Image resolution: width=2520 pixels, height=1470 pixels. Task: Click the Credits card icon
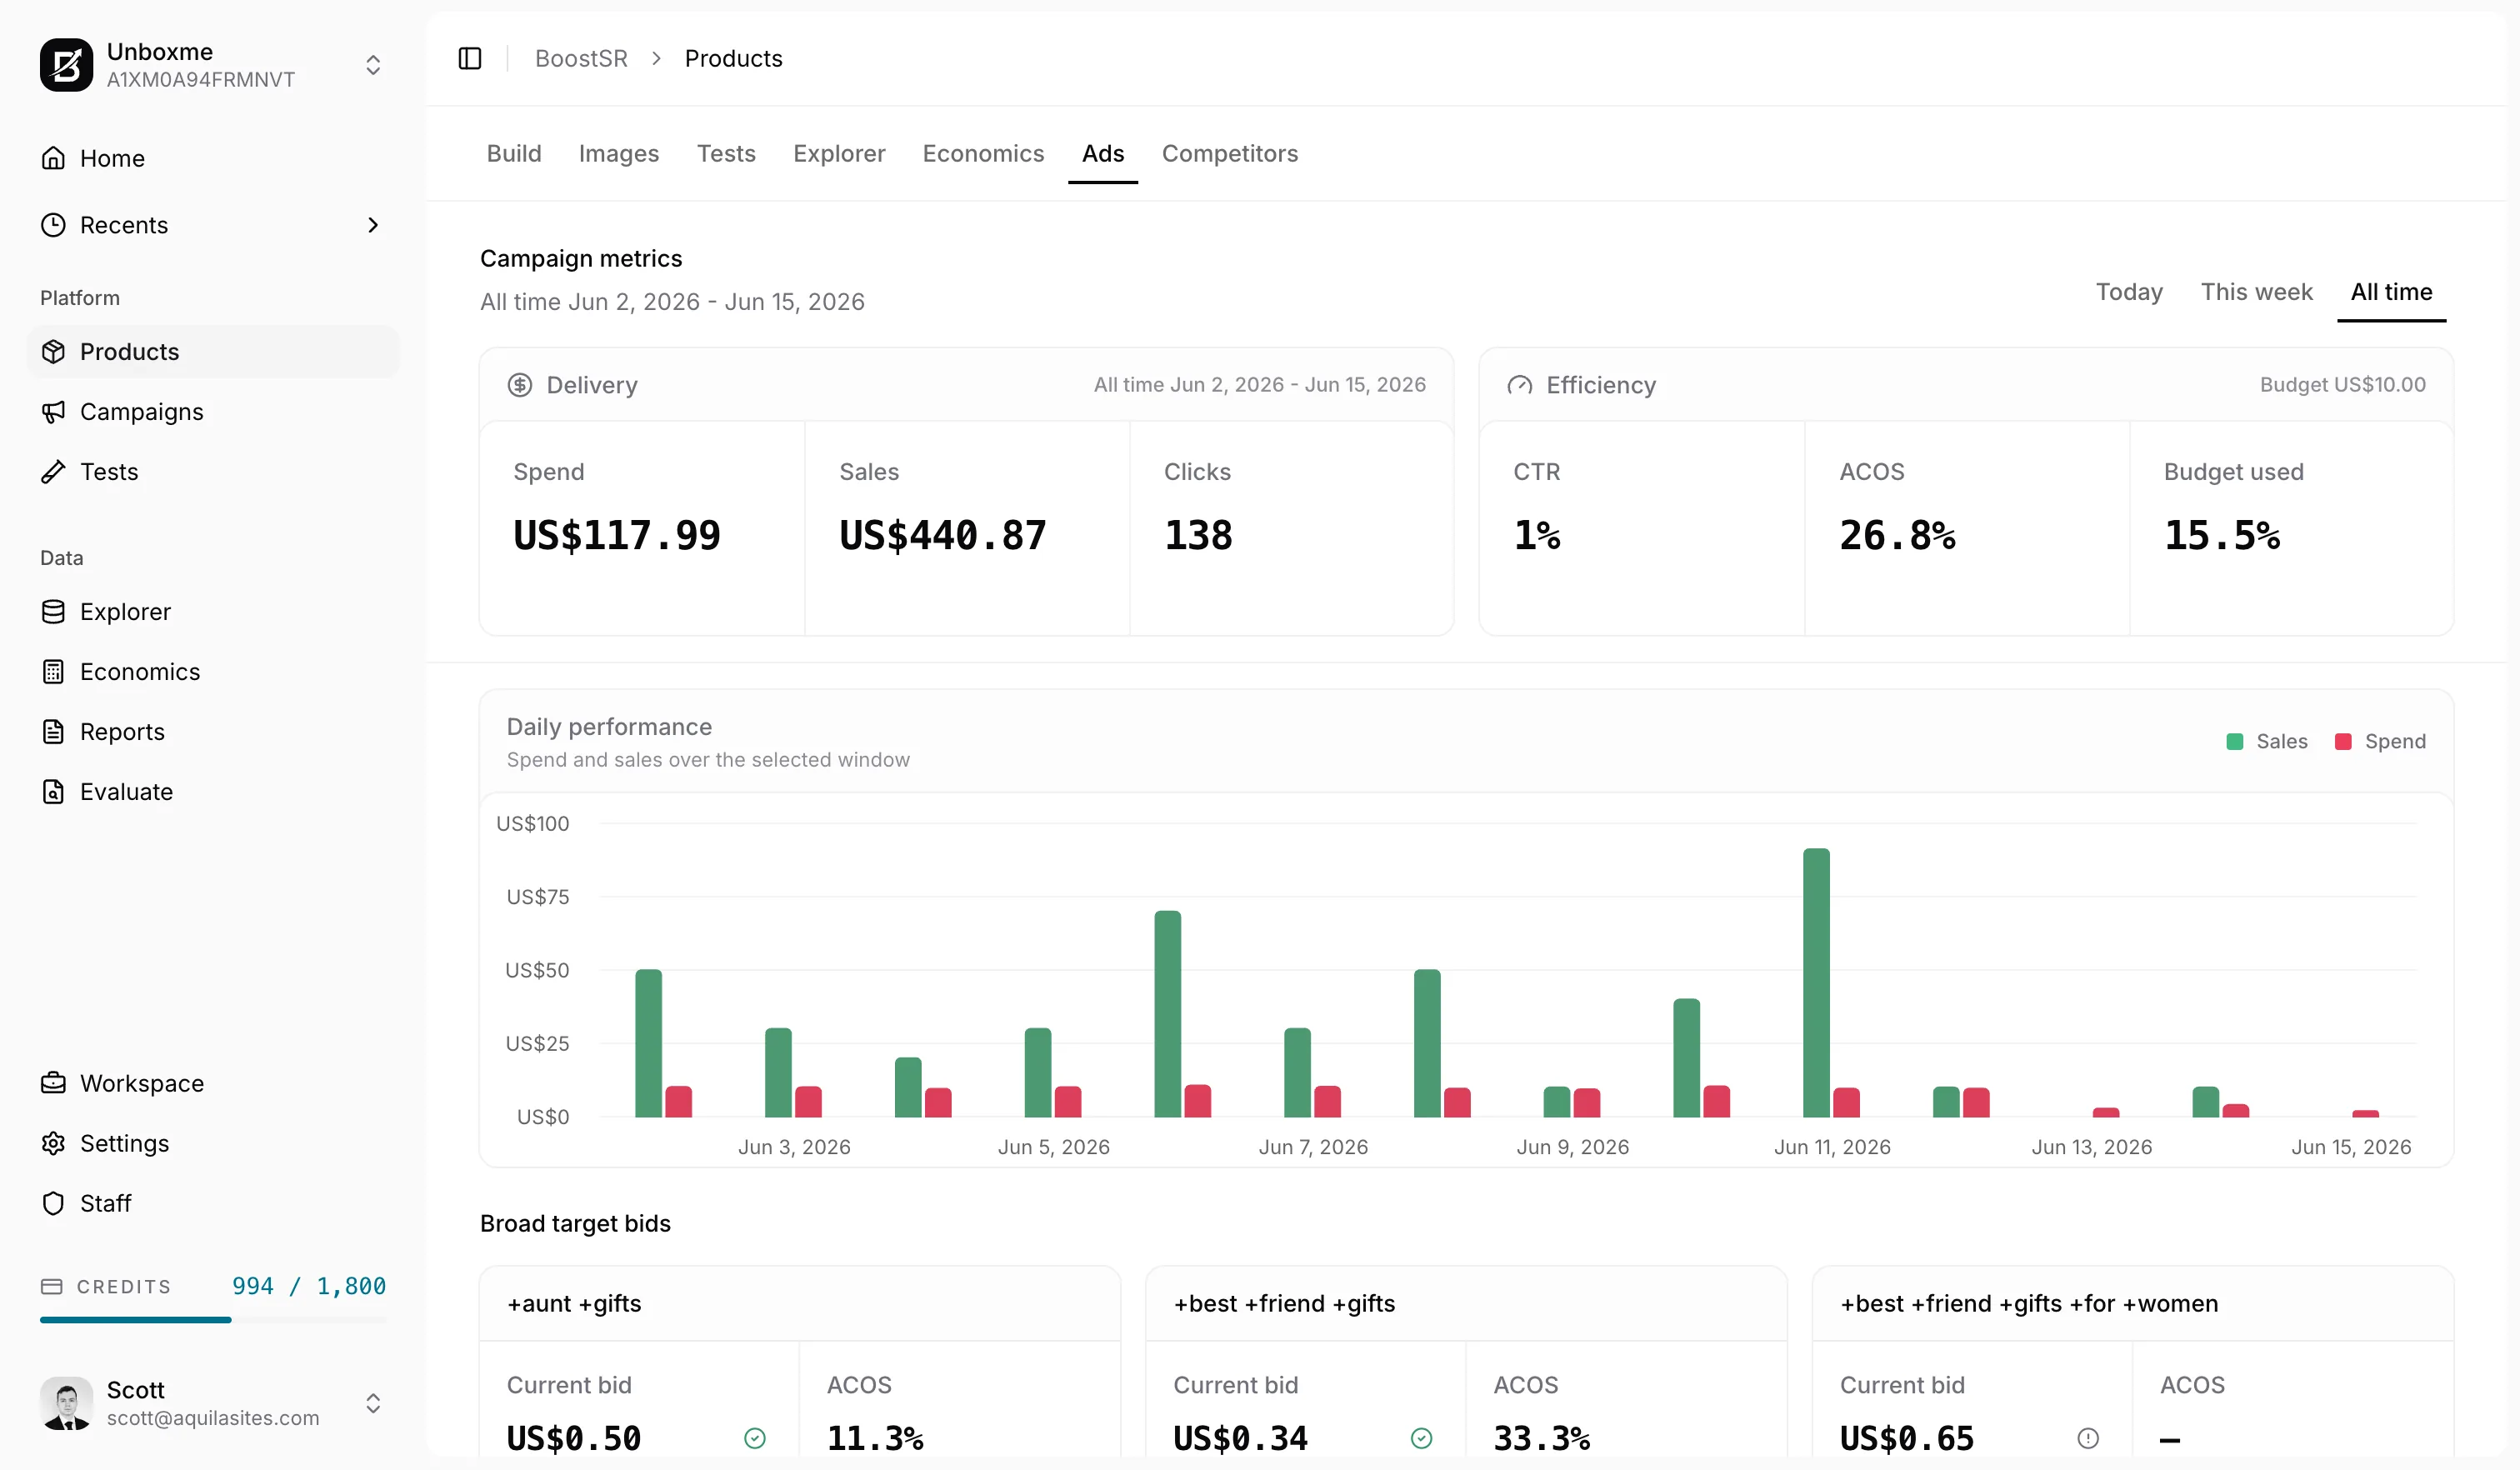pos(52,1286)
